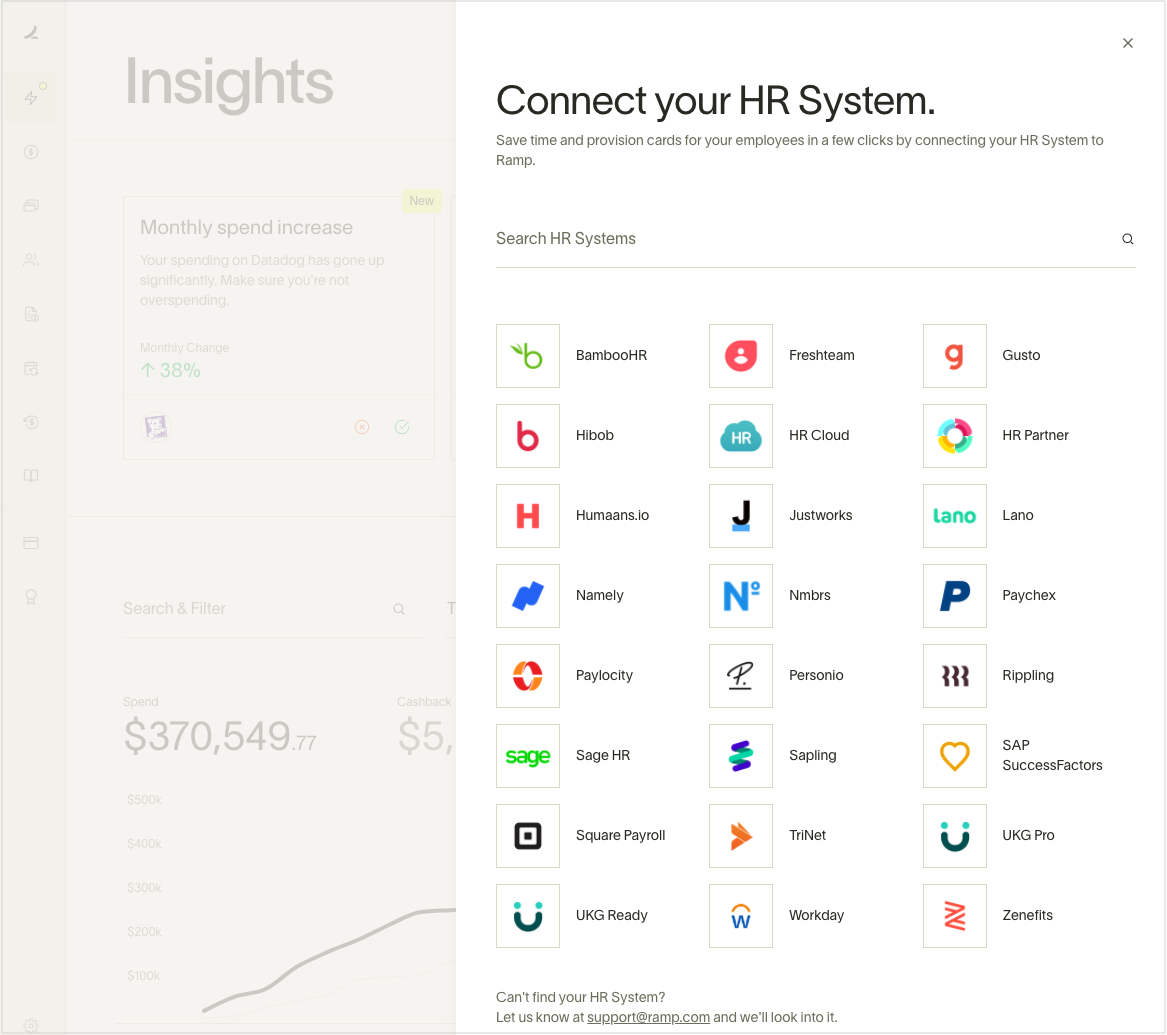
Task: Open the refund dollar icon in sidebar
Action: click(x=31, y=423)
